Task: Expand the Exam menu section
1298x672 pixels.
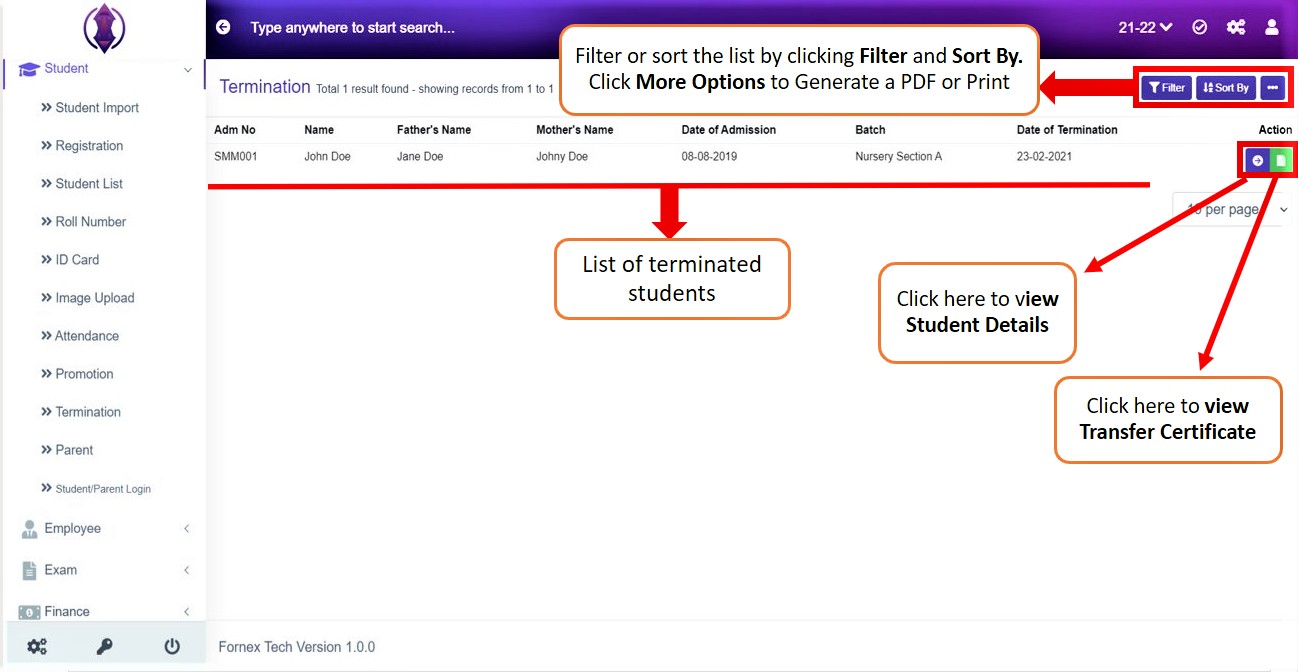Action: (103, 570)
